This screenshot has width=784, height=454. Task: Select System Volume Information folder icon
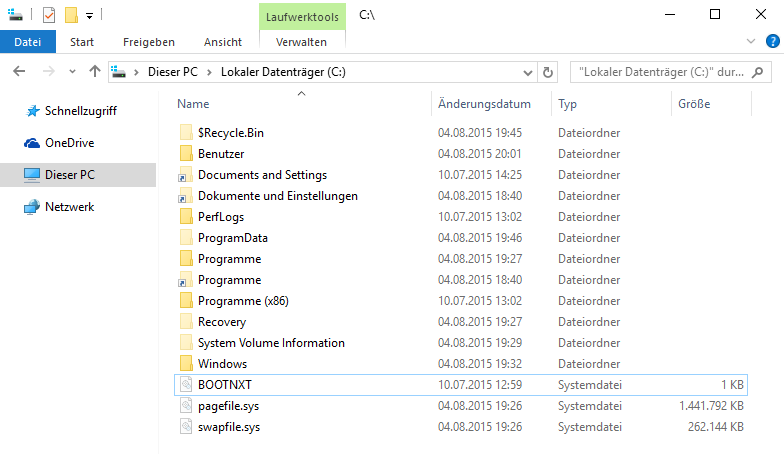tap(186, 342)
